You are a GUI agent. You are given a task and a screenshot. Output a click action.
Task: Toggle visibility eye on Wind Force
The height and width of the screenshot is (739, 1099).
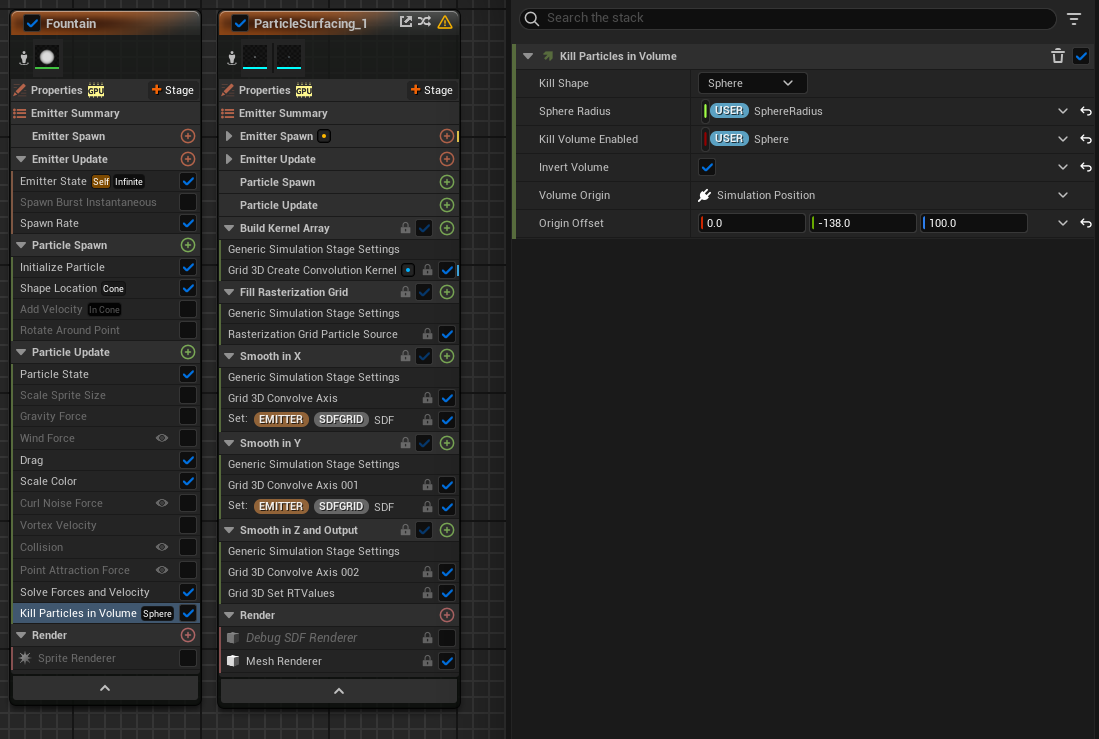[x=162, y=438]
